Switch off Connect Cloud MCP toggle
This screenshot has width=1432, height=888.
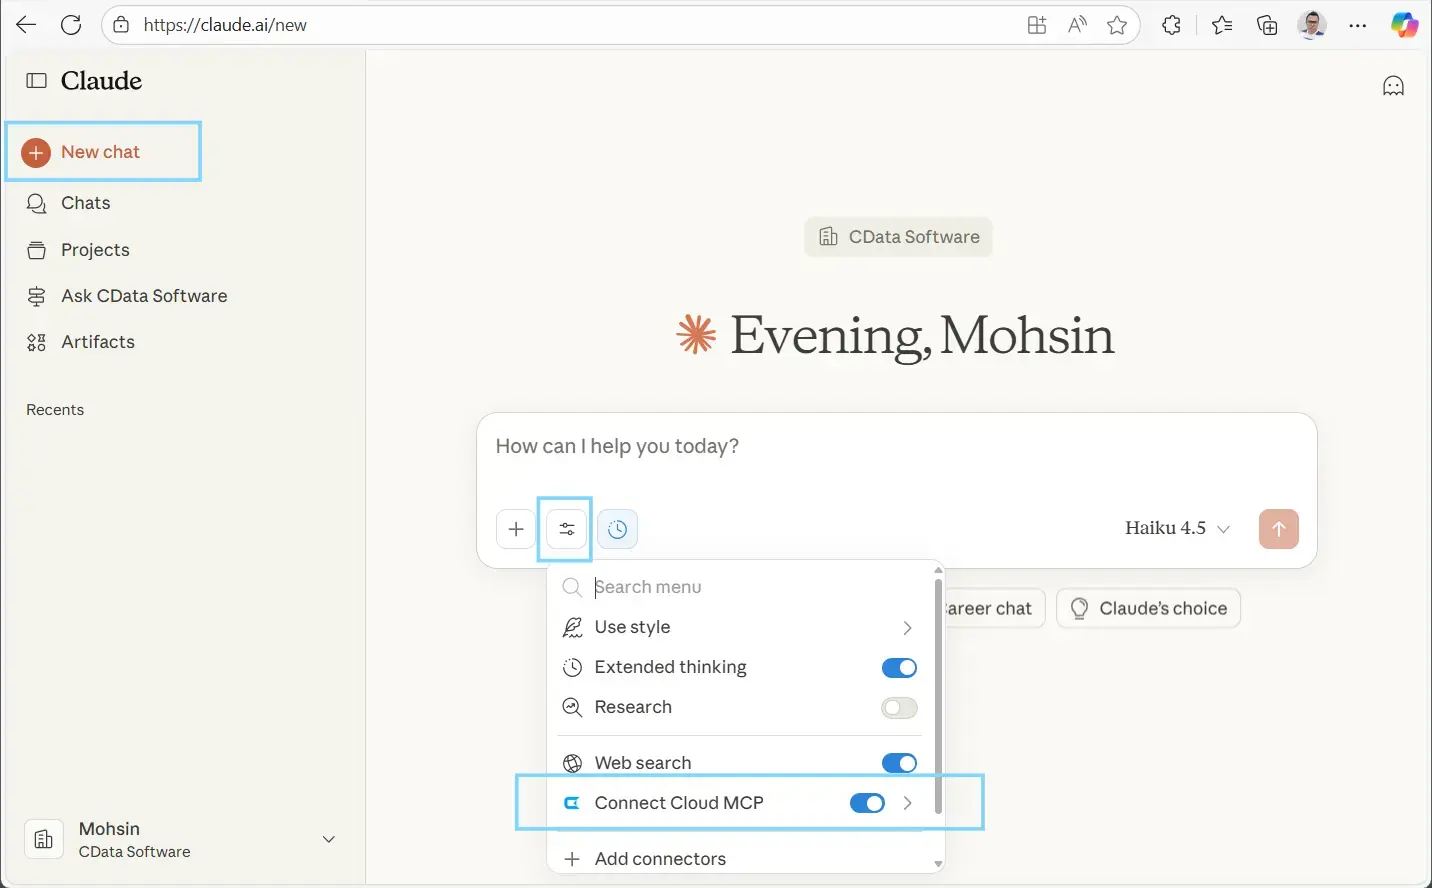click(867, 803)
